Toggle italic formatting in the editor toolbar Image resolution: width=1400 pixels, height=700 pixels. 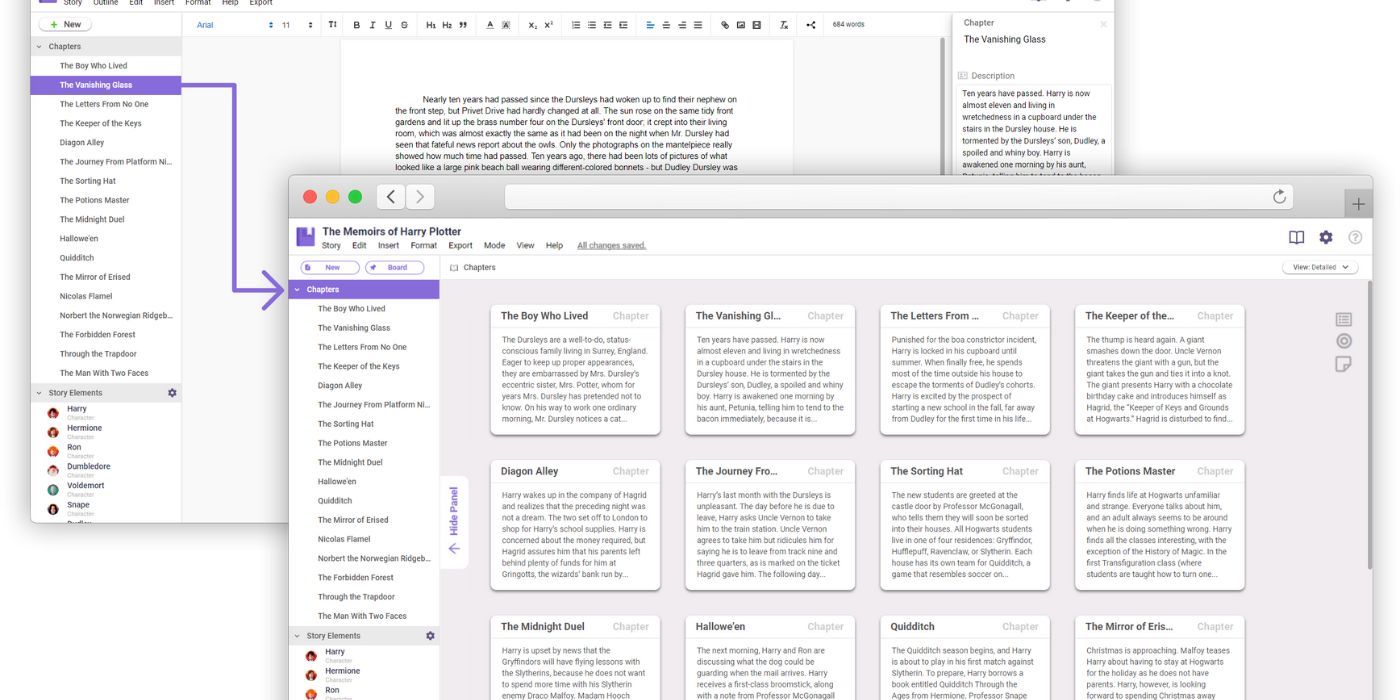[373, 25]
